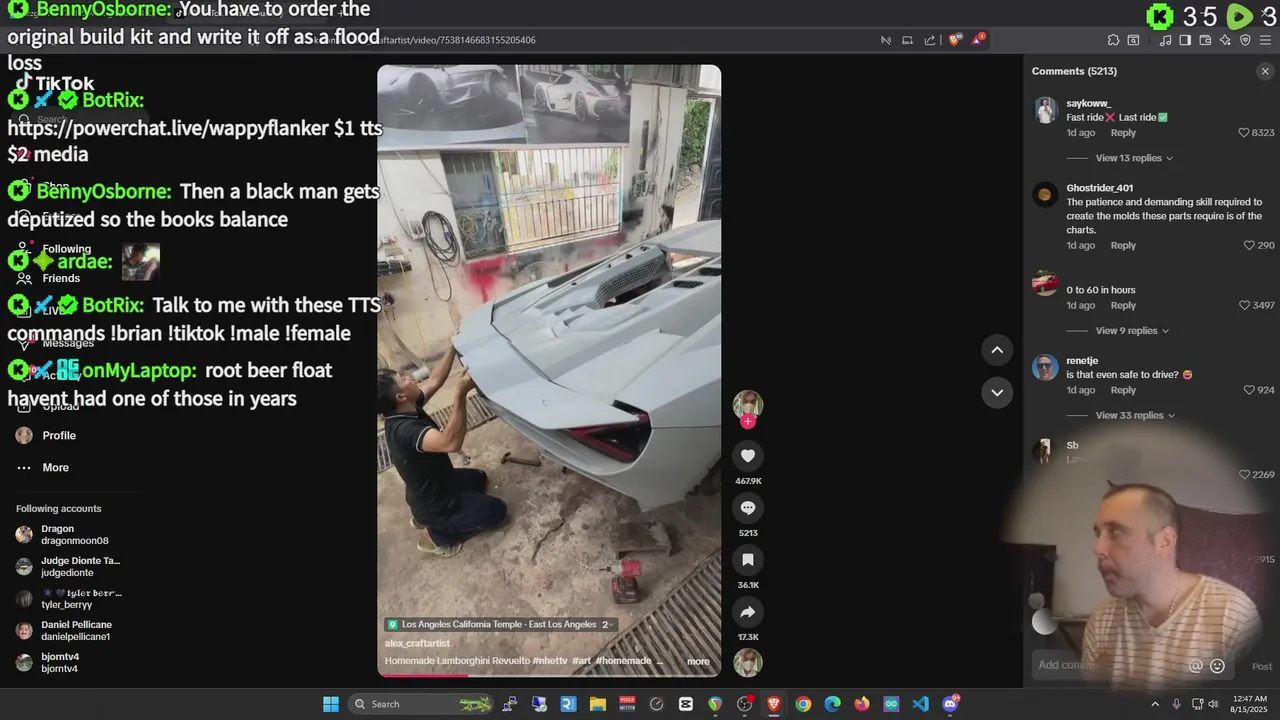This screenshot has width=1280, height=720.
Task: Open Judge Dionte followed account
Action: pos(68,567)
